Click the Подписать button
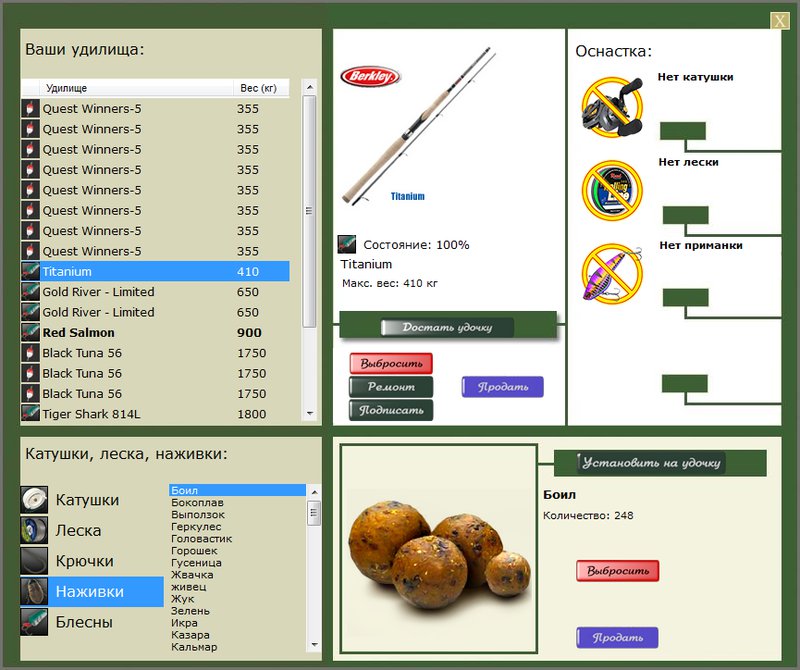The image size is (800, 670). click(391, 410)
